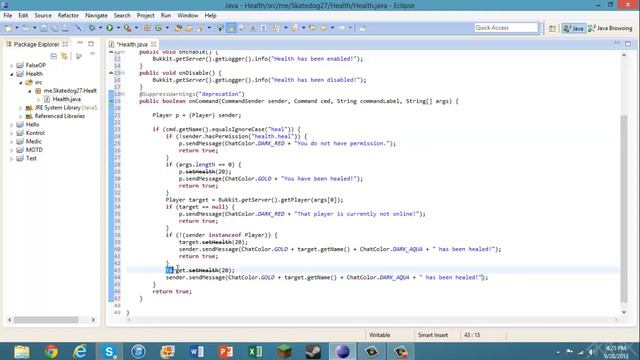
Task: Switch to the Health.java editor tab
Action: point(132,44)
